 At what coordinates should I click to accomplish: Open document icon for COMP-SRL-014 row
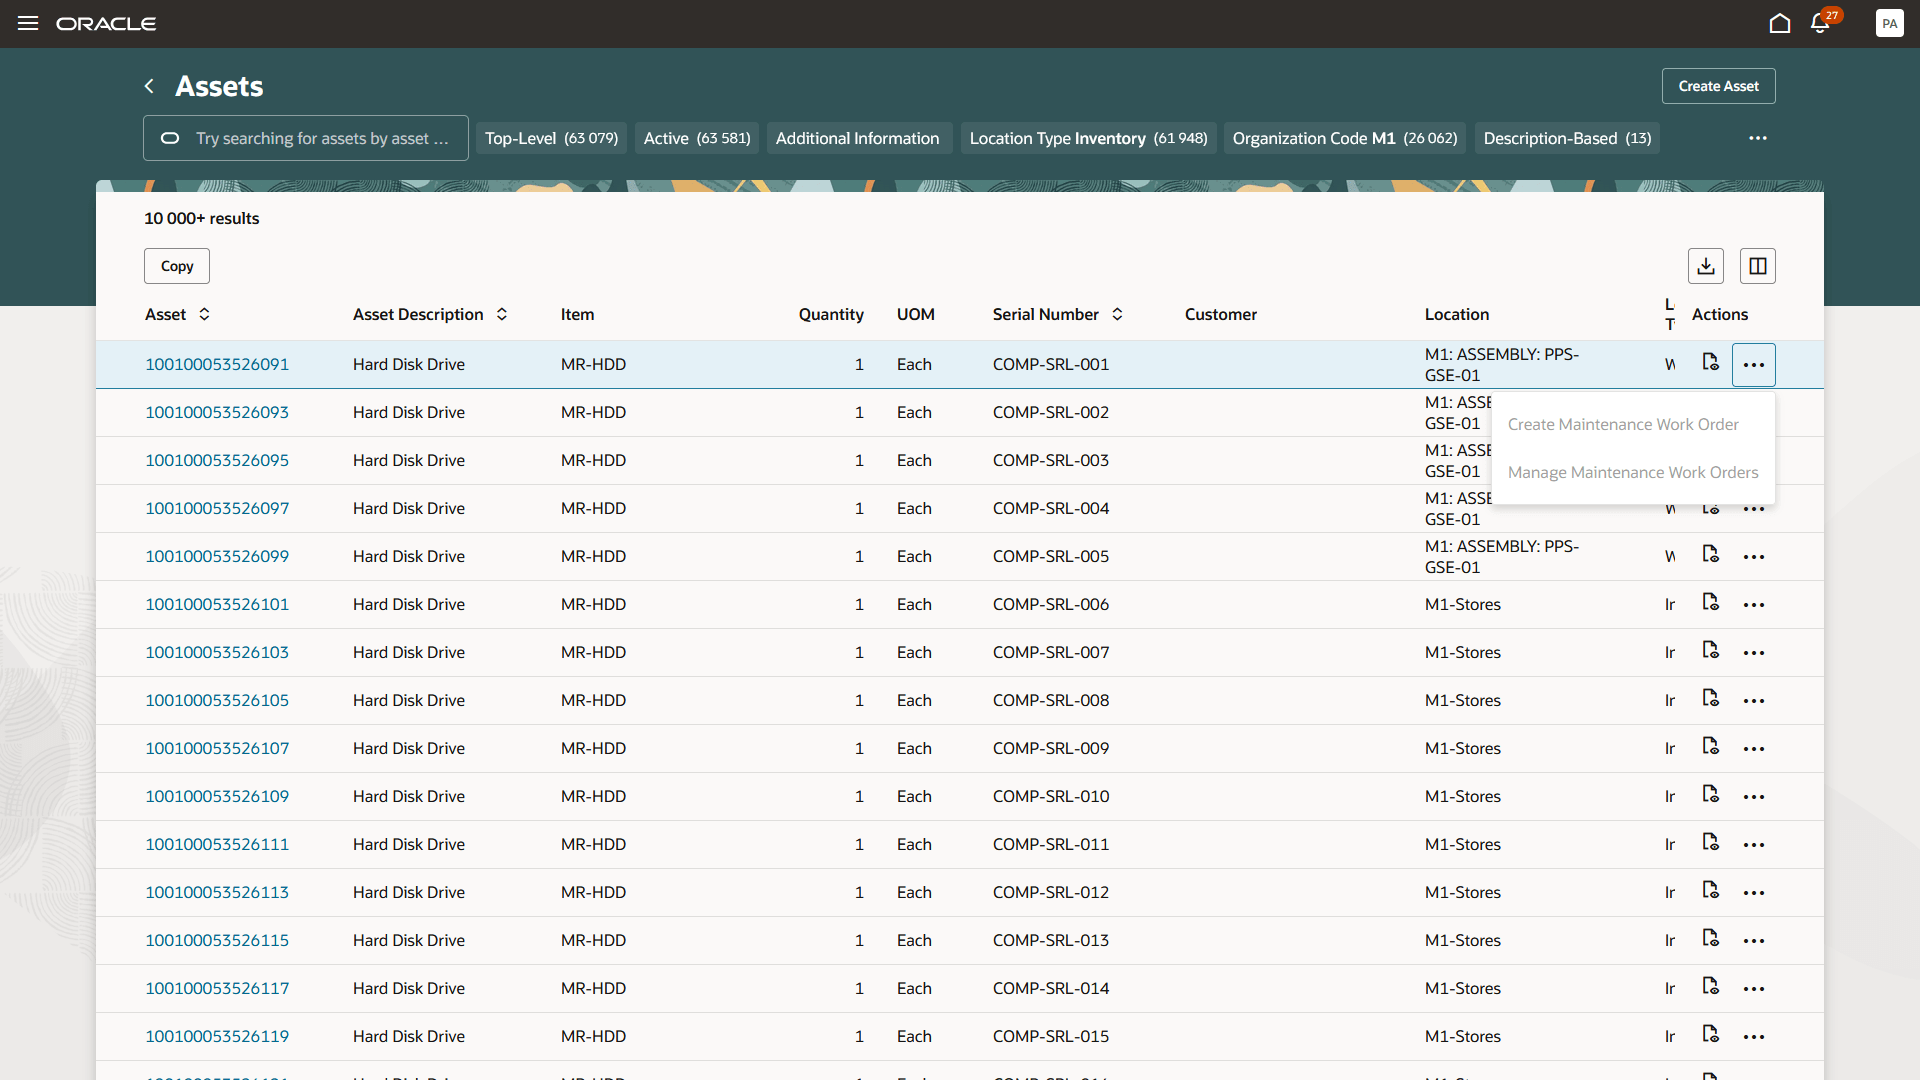(x=1711, y=986)
